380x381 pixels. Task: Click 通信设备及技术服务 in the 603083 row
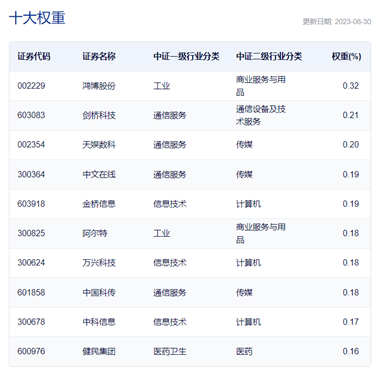click(x=261, y=115)
